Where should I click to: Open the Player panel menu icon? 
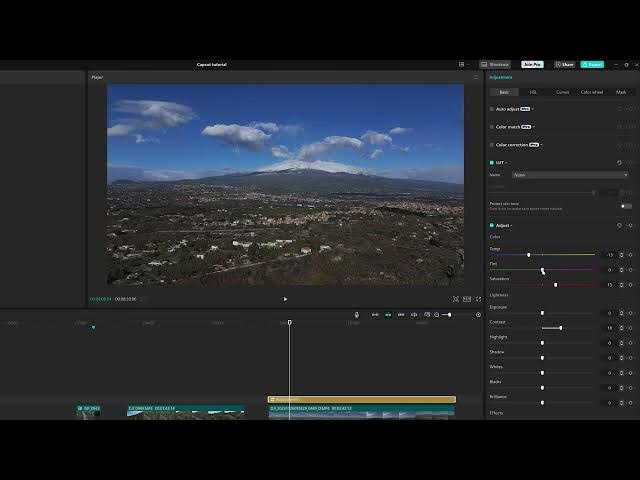tap(476, 77)
